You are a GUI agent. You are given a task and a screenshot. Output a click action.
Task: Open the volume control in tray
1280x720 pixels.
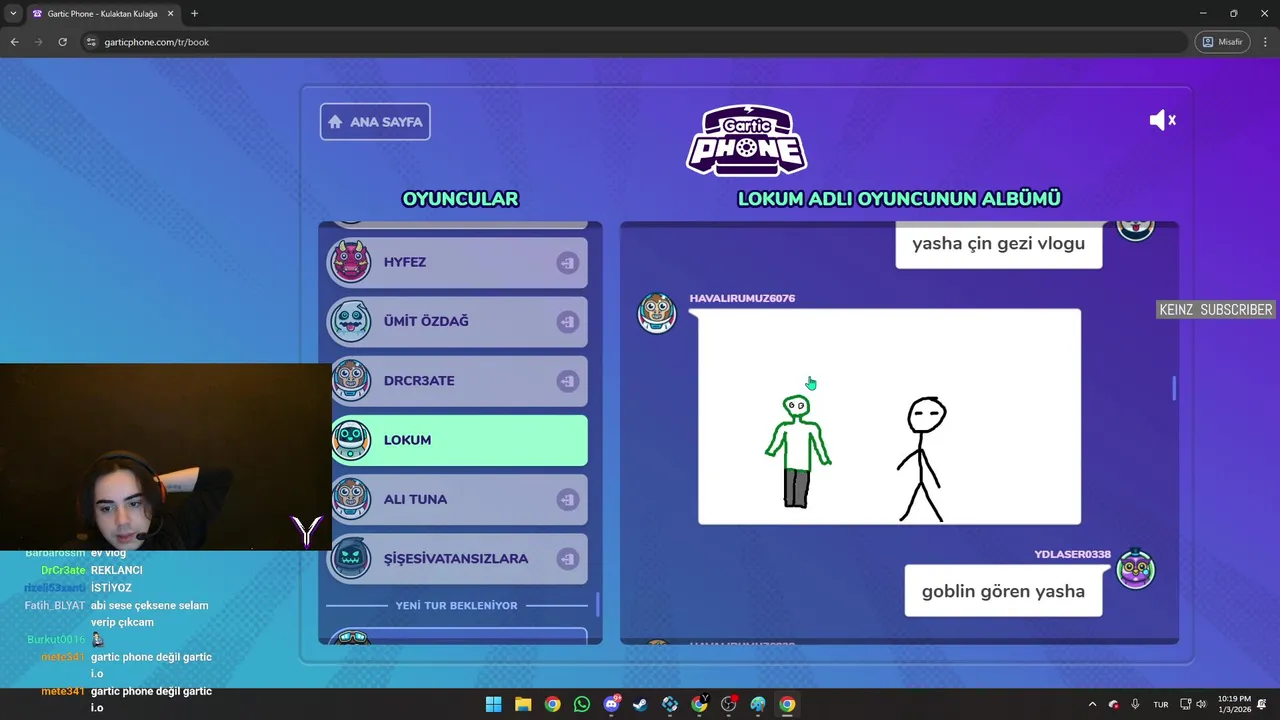click(1201, 704)
